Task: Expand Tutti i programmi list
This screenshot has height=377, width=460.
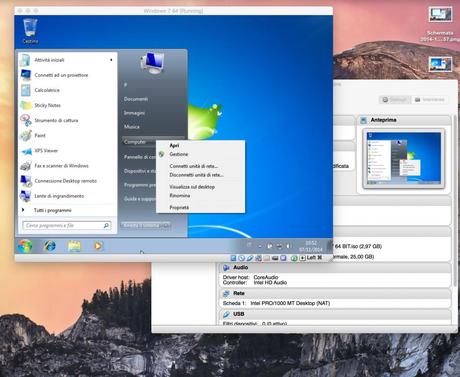Action: [x=52, y=210]
